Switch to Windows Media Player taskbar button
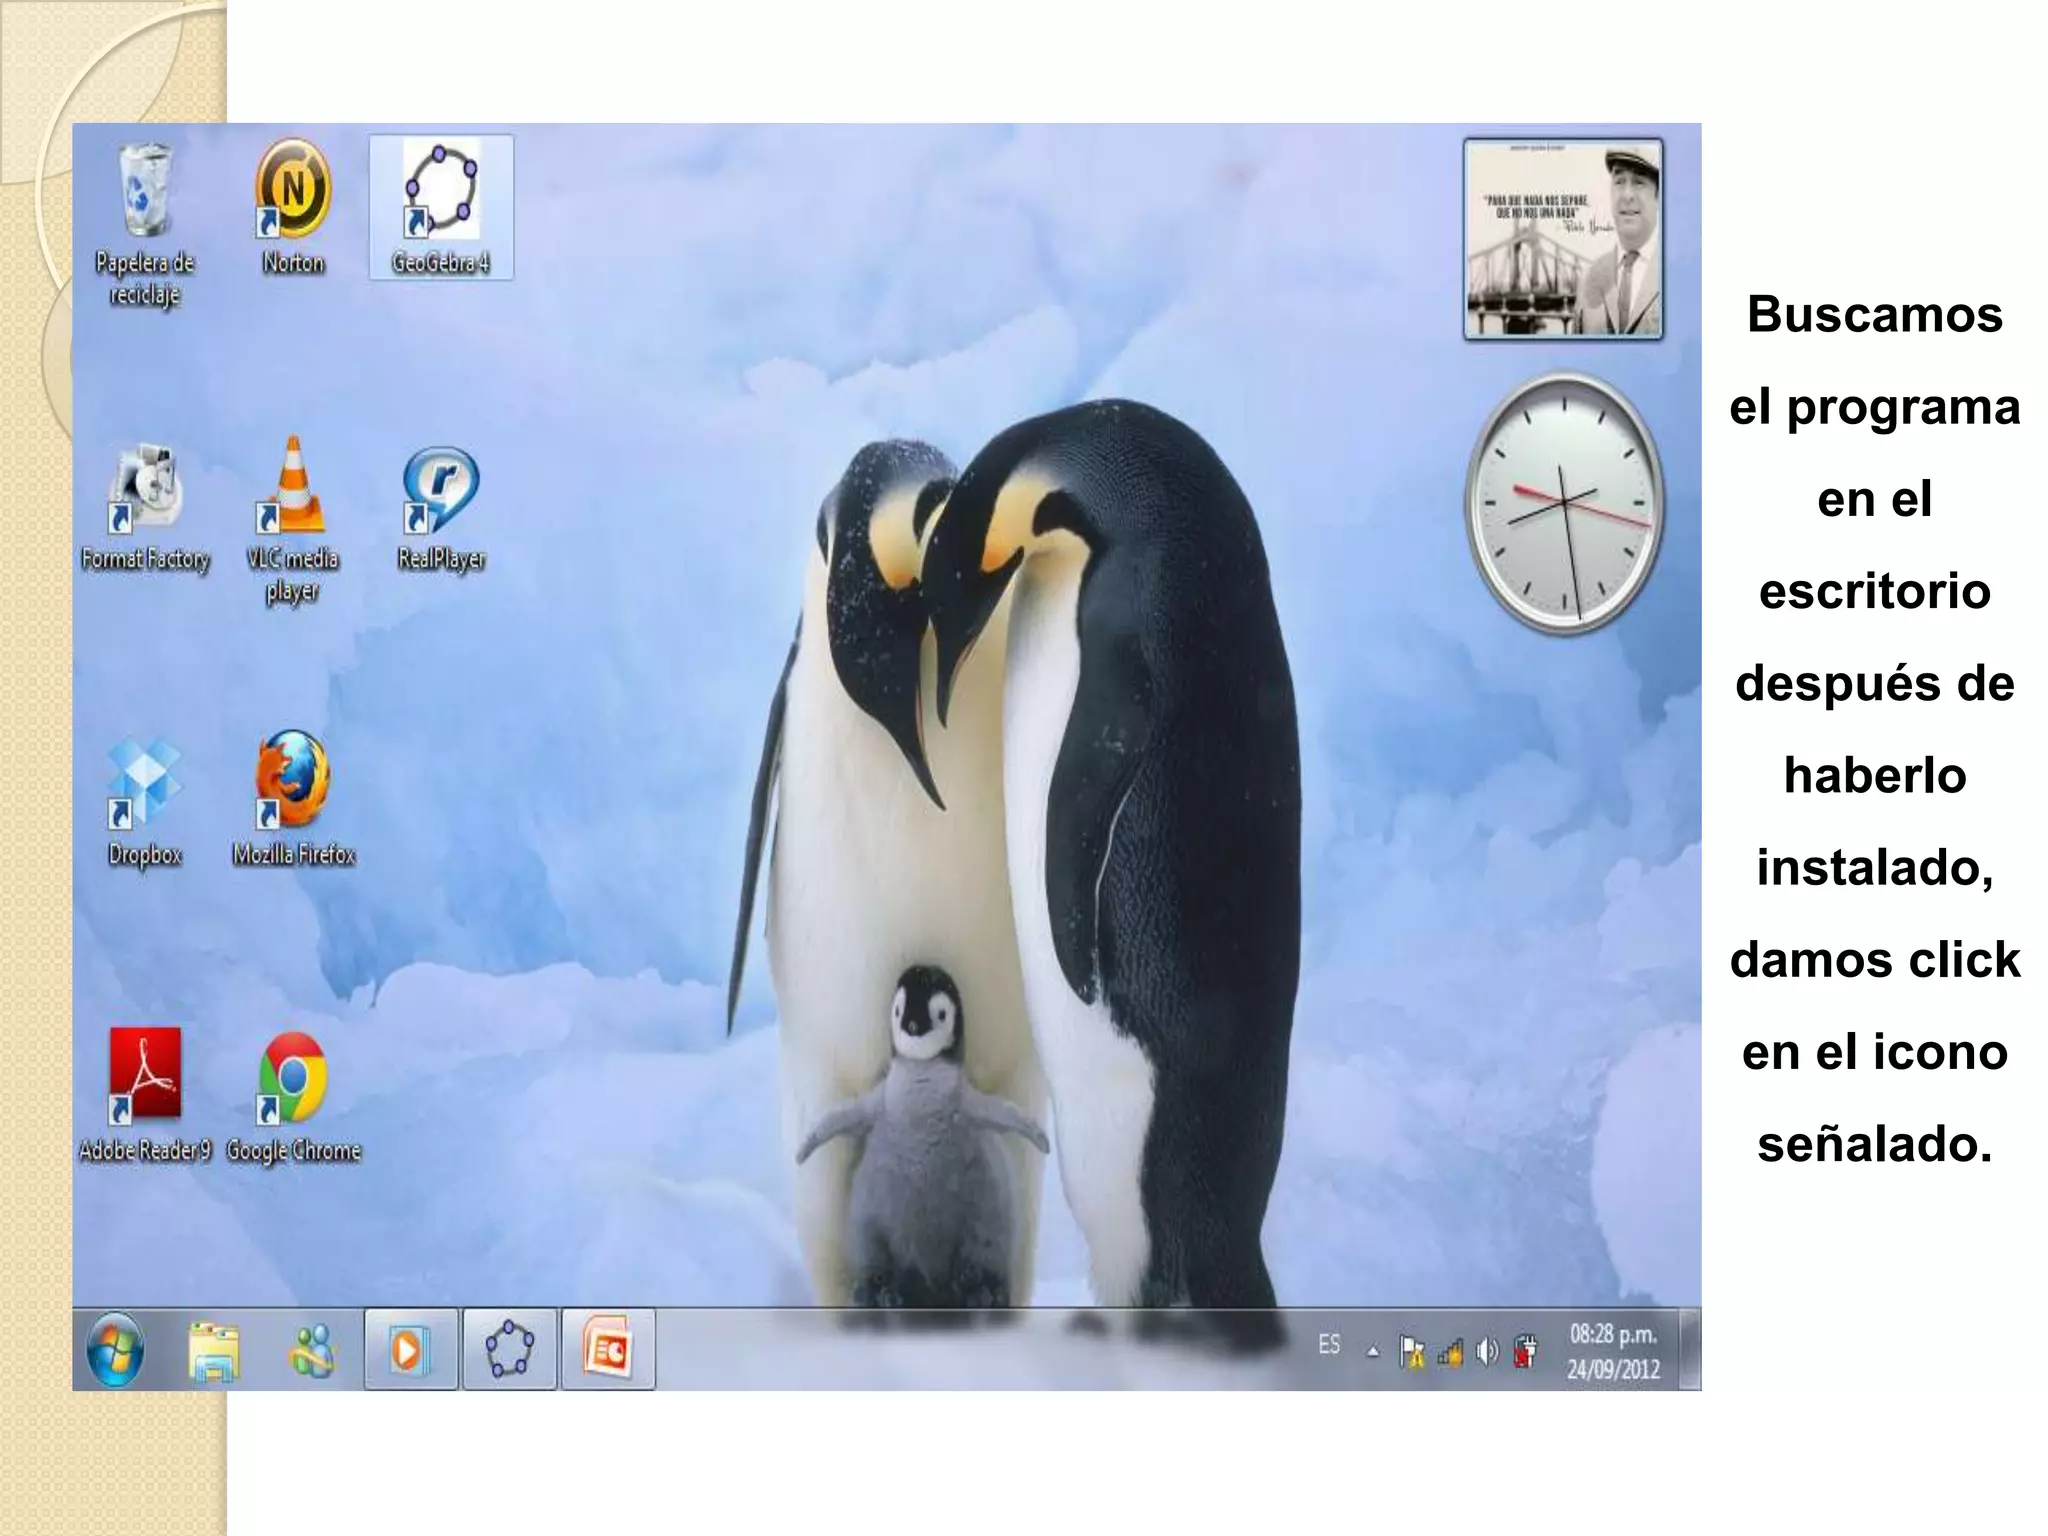The image size is (2048, 1536). tap(411, 1349)
